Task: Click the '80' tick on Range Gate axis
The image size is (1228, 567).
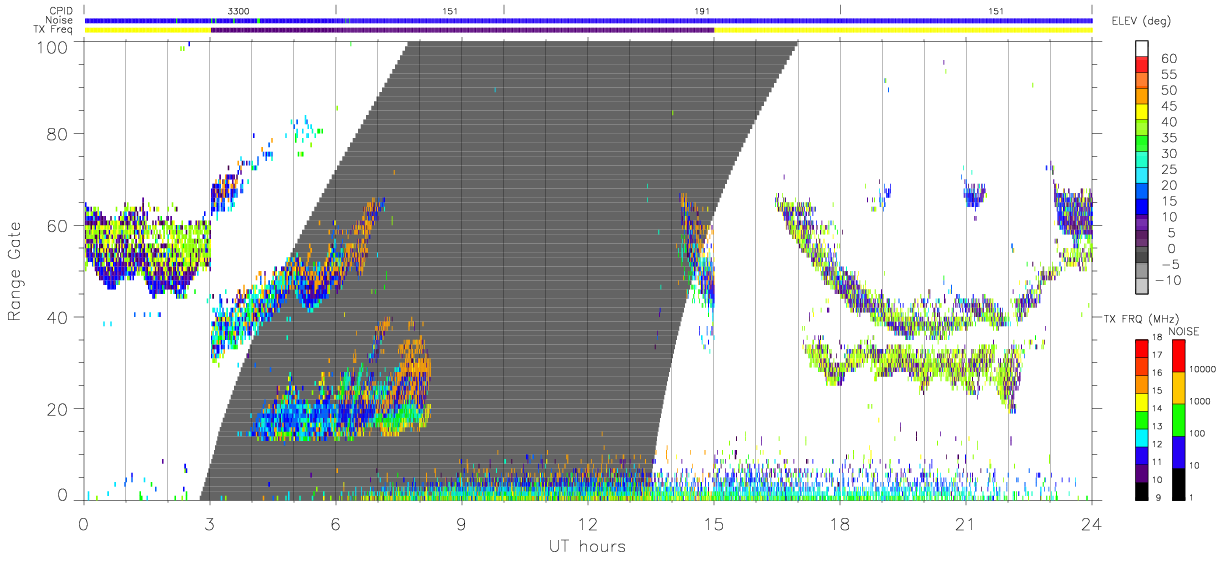Action: (57, 134)
